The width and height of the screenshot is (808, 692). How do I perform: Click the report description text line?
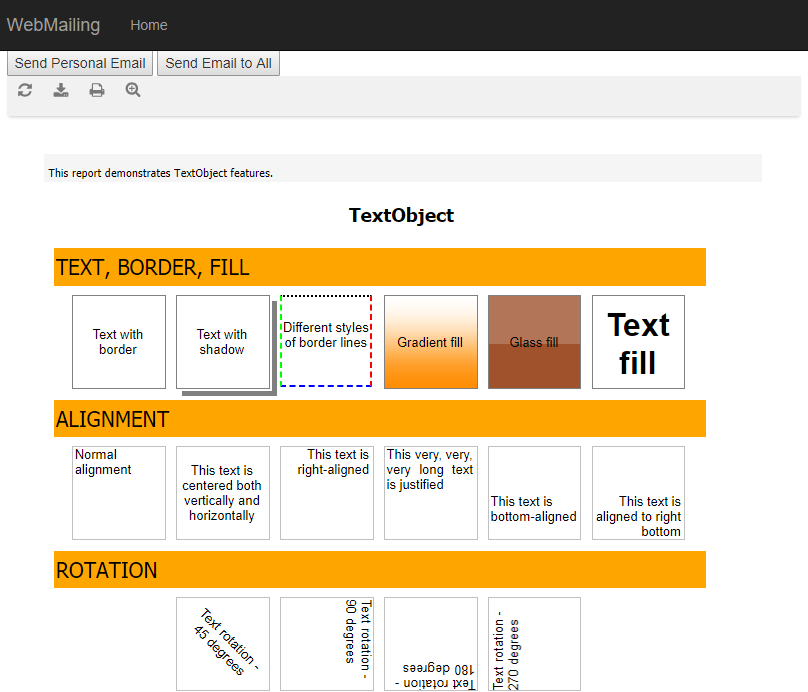tap(160, 173)
